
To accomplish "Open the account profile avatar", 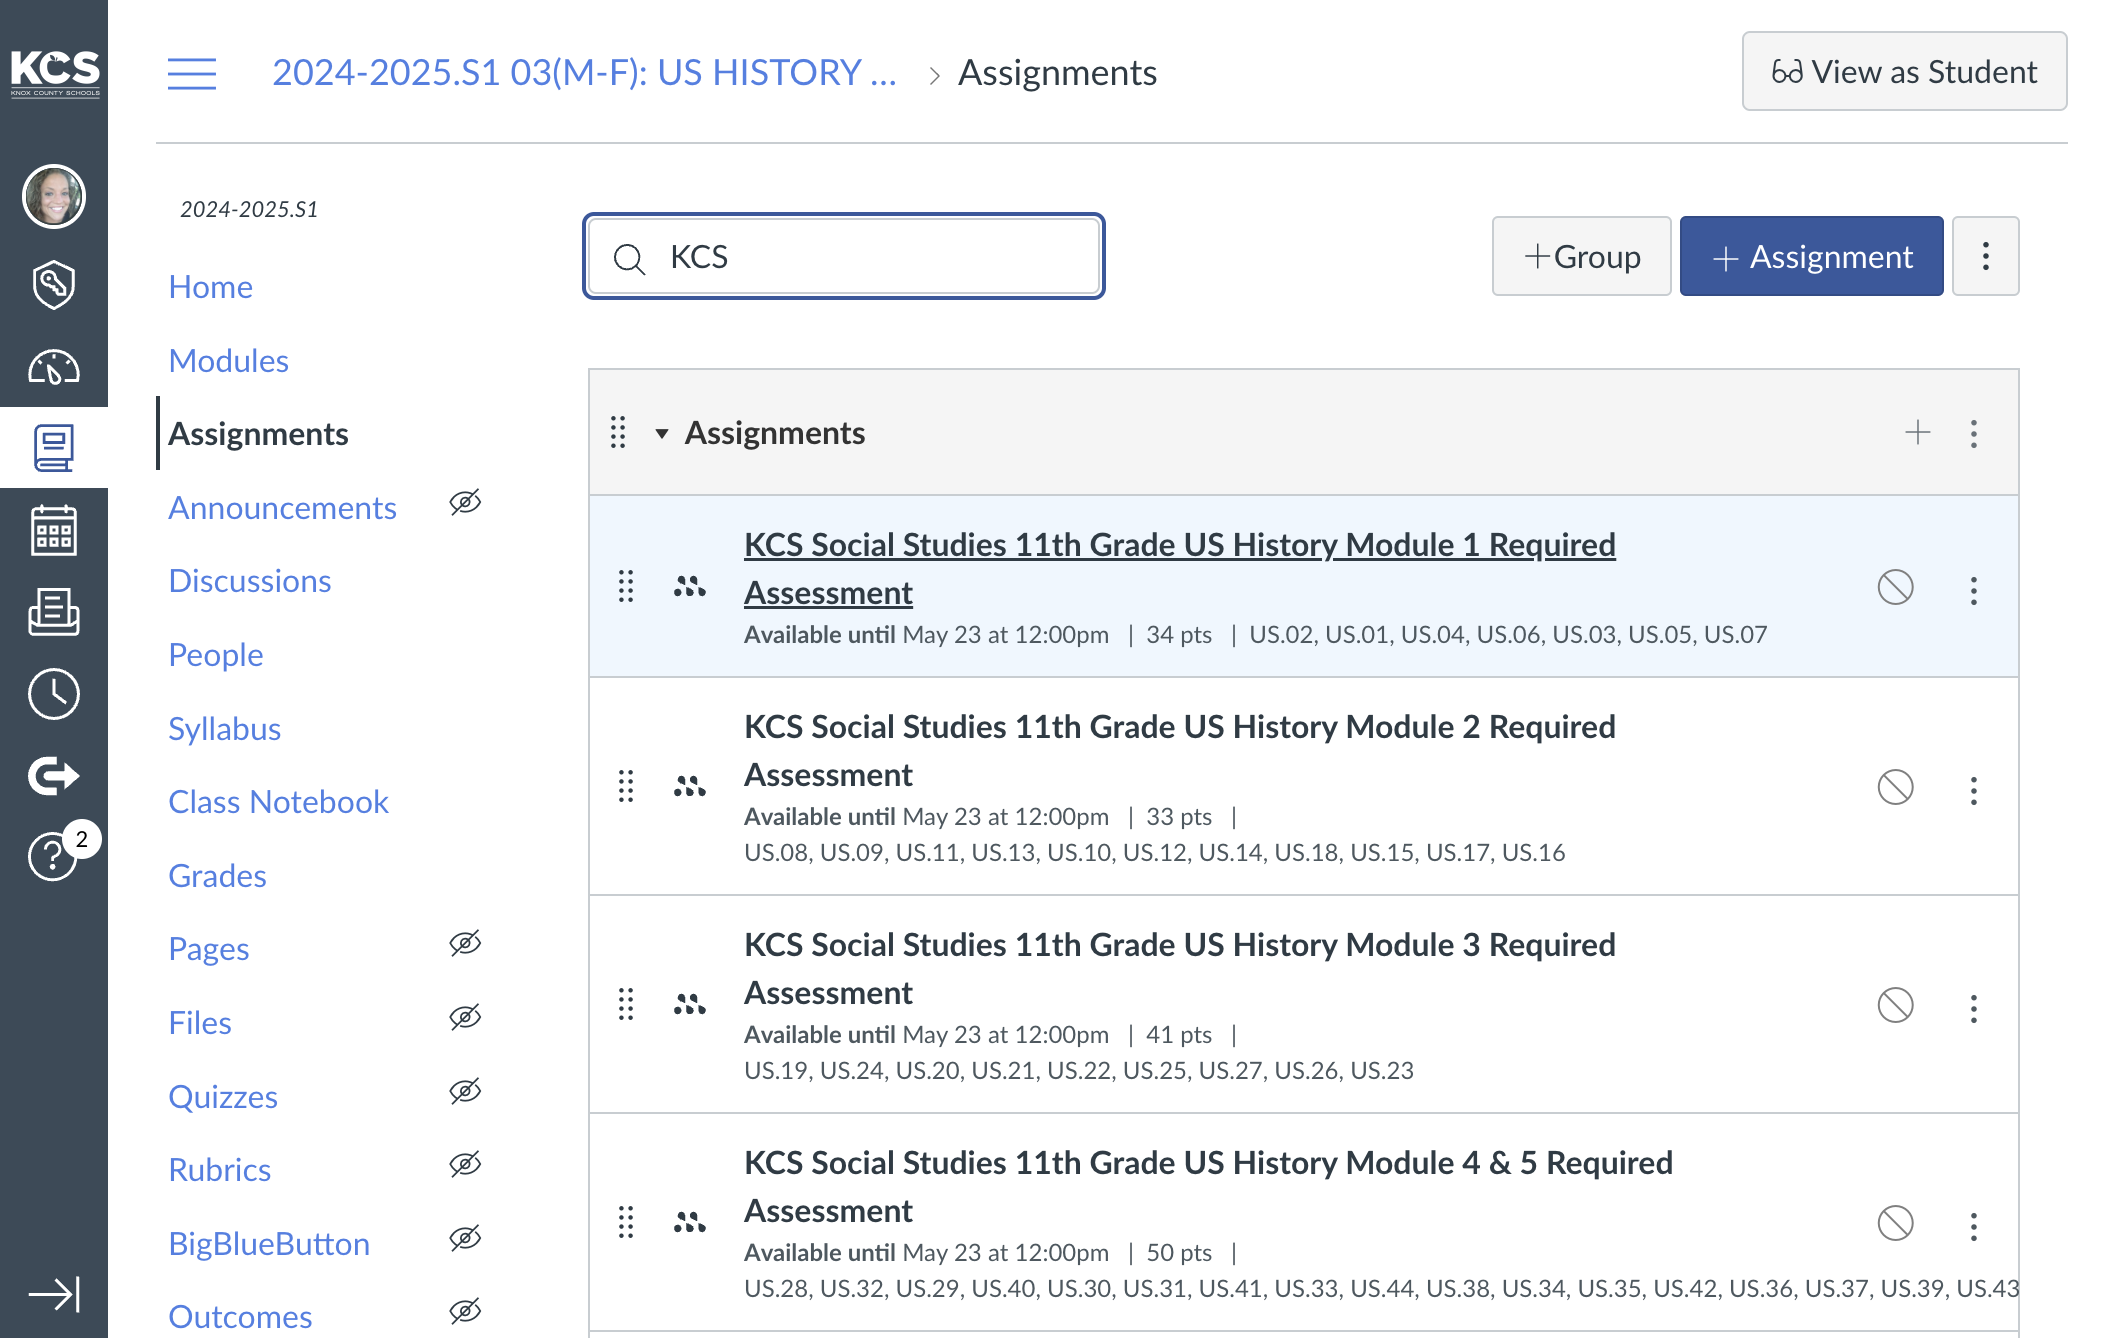I will click(54, 196).
